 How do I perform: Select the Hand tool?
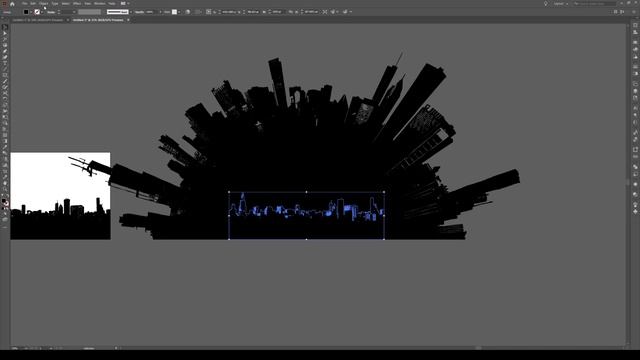click(5, 183)
